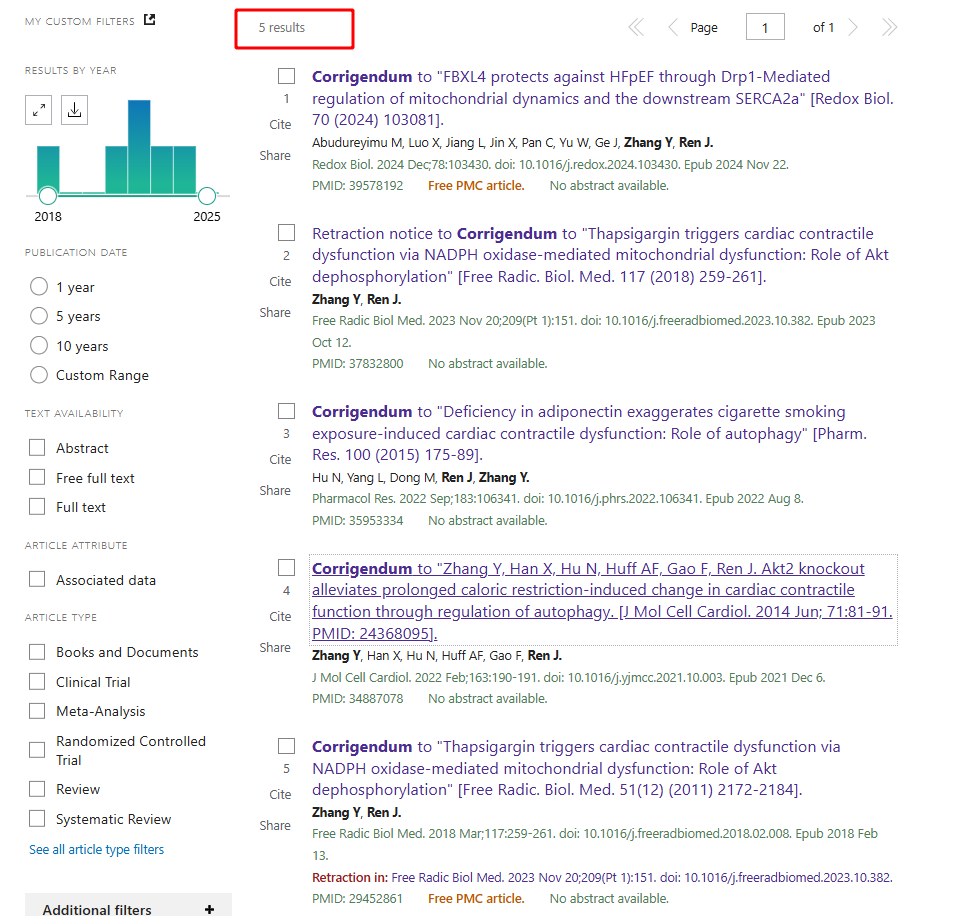Click PMID: 37832800 text
962x916 pixels.
point(358,364)
